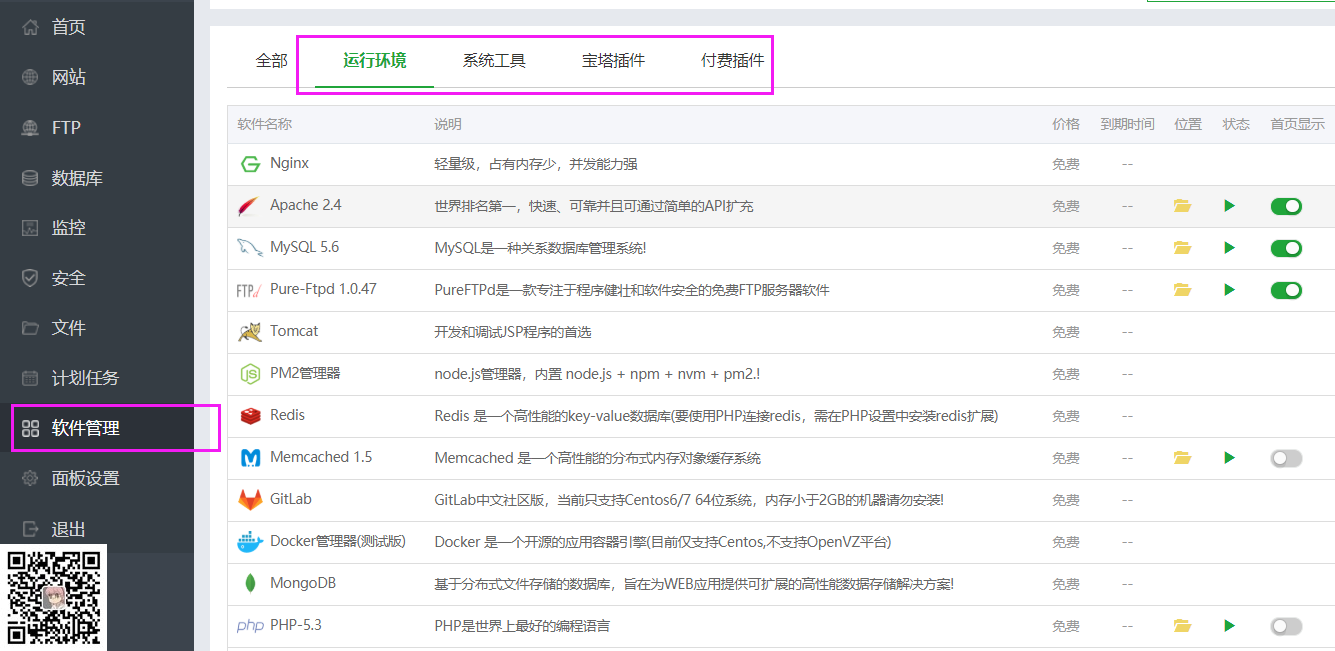The width and height of the screenshot is (1335, 651).
Task: Select the 全部 tab
Action: (271, 61)
